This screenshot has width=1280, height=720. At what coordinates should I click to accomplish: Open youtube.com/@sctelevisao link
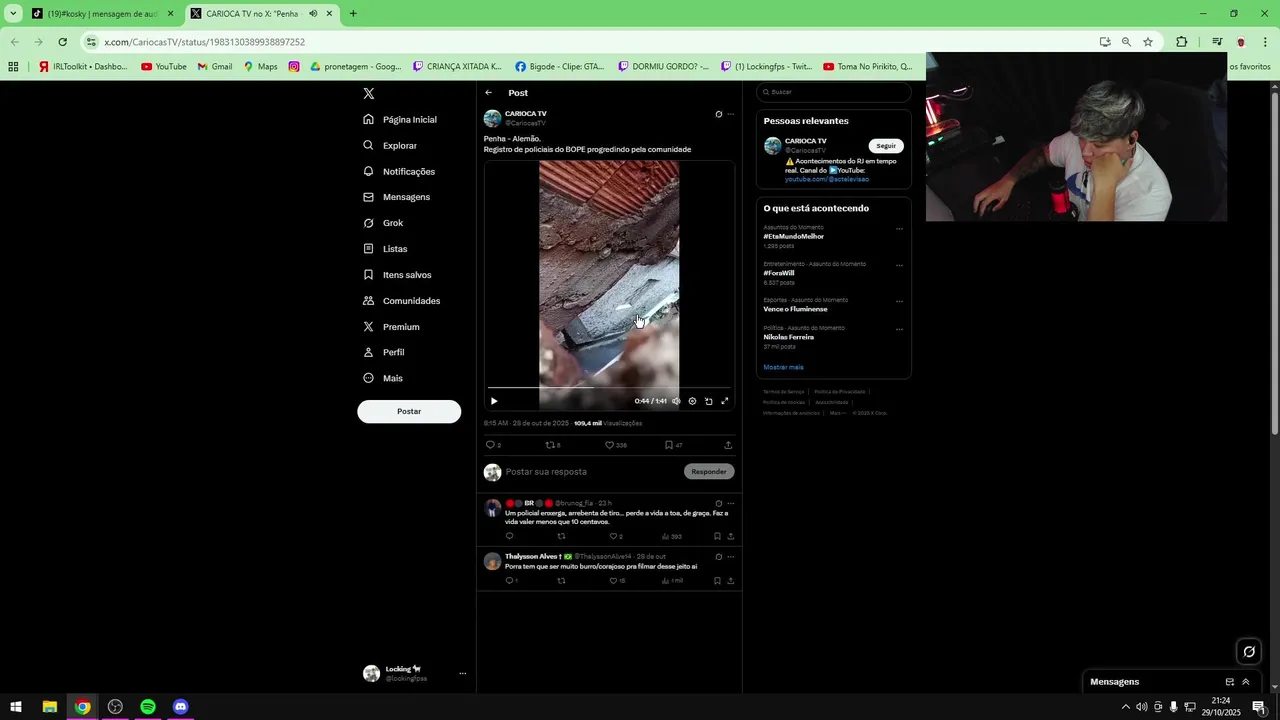[x=827, y=179]
